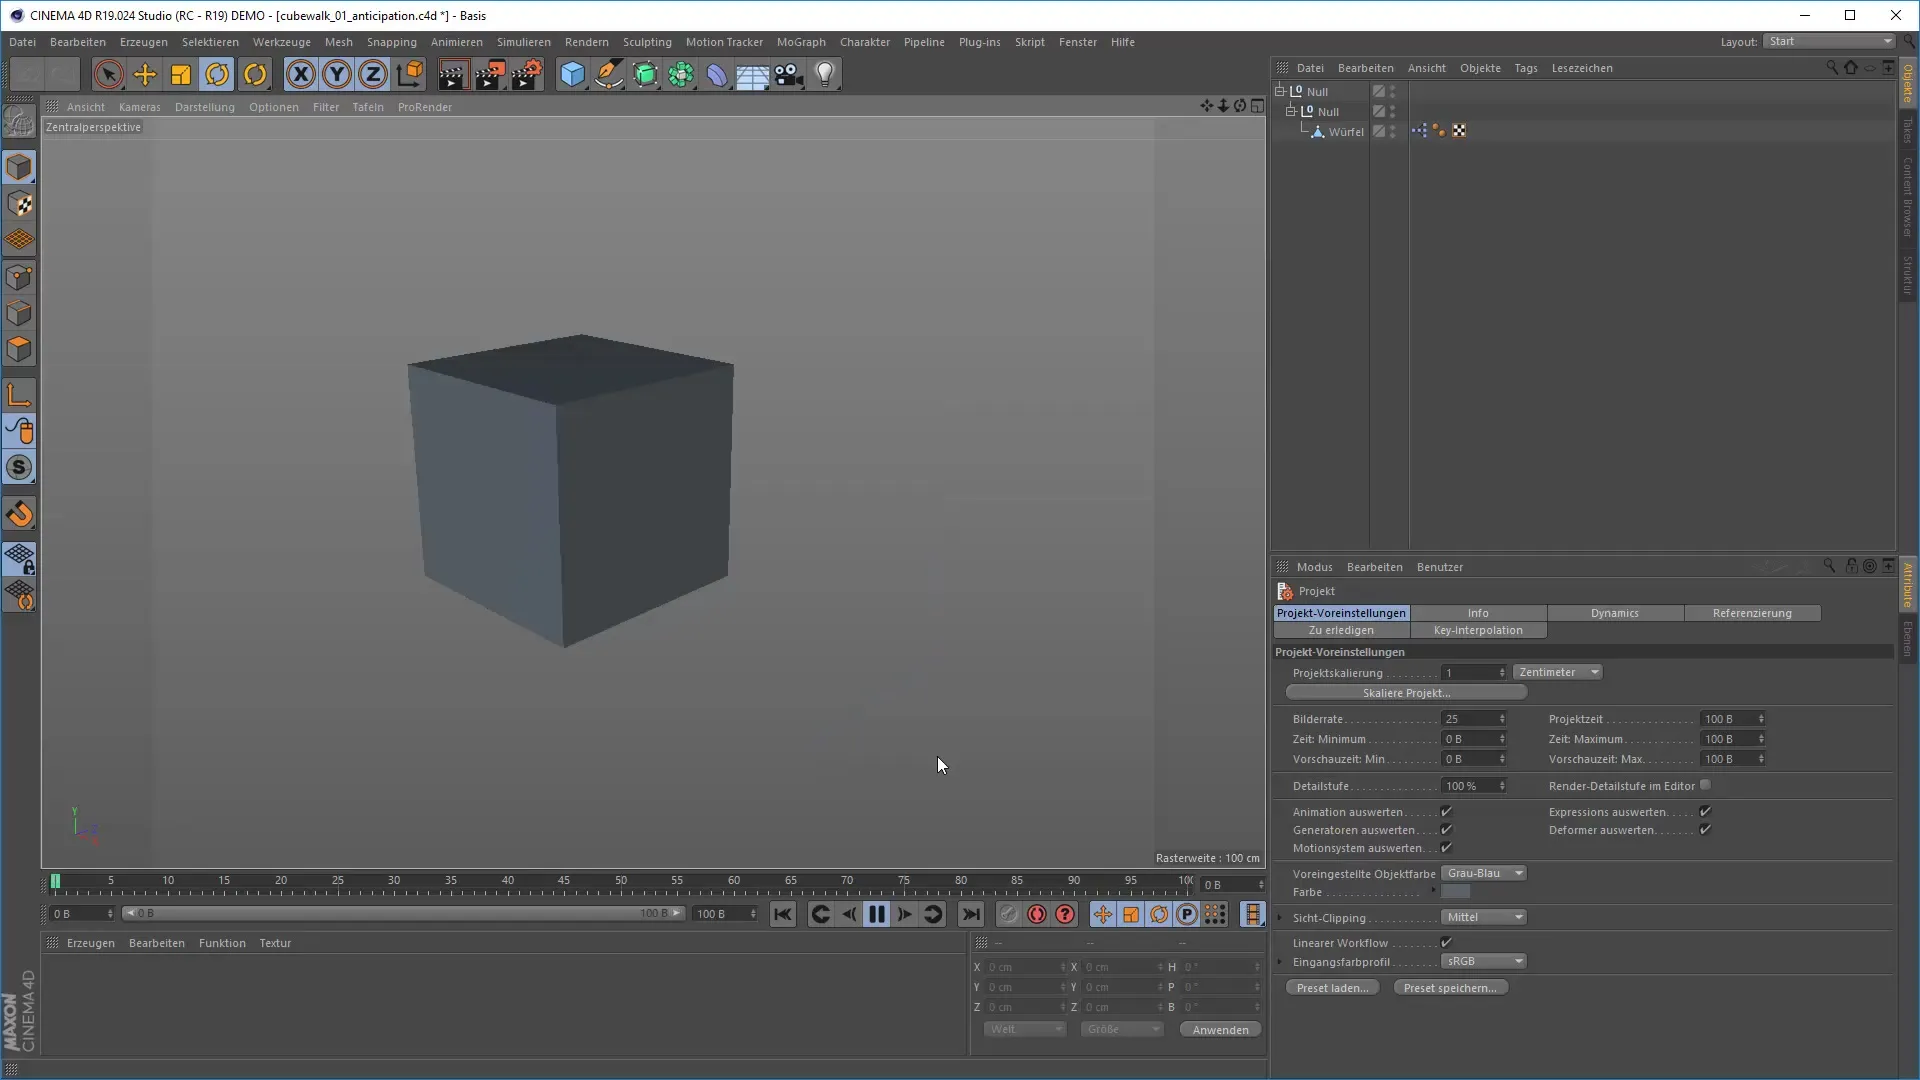This screenshot has height=1080, width=1920.
Task: Open Eingangsfarbprofil sRGB dropdown
Action: click(x=1483, y=961)
